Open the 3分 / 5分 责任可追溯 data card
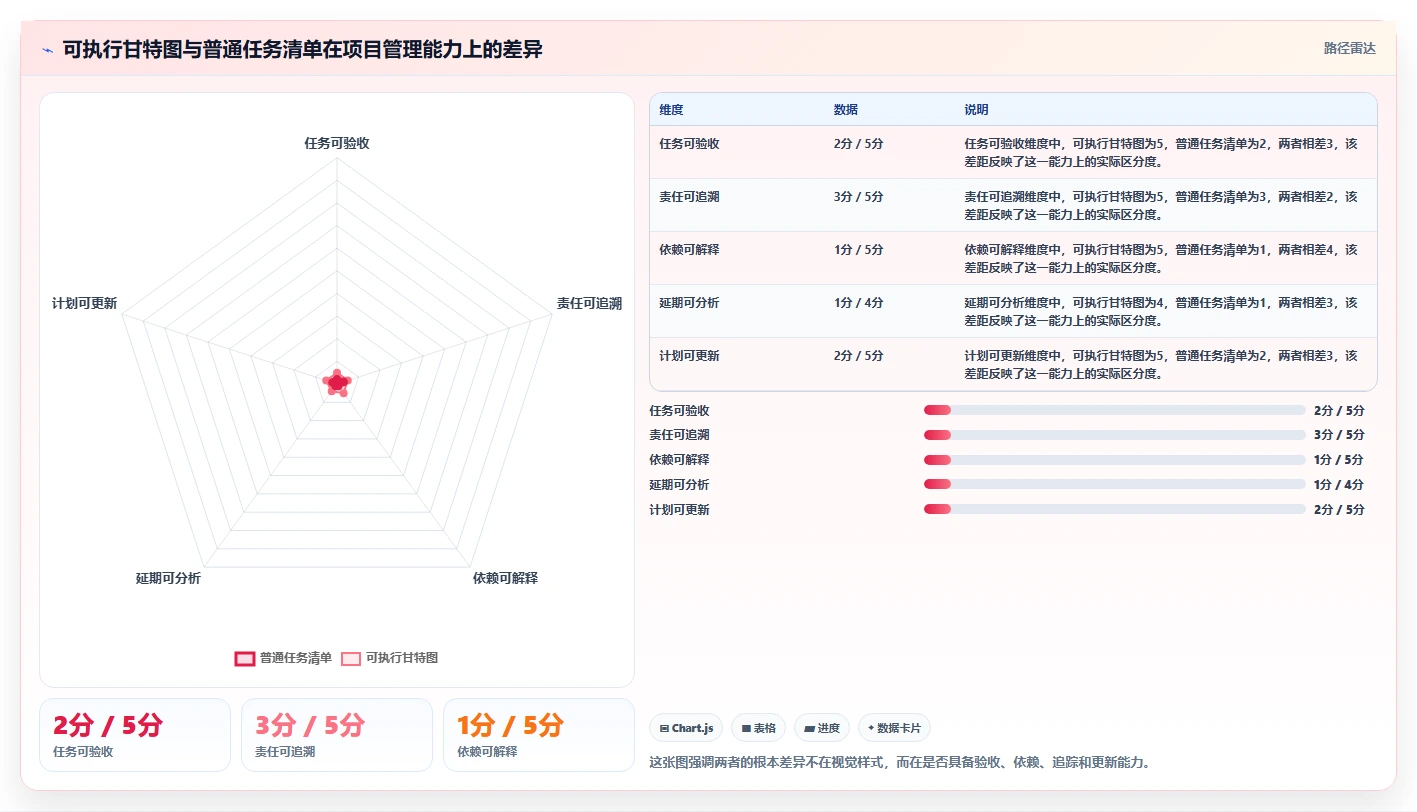Screen dimensions: 1417x812 point(337,735)
